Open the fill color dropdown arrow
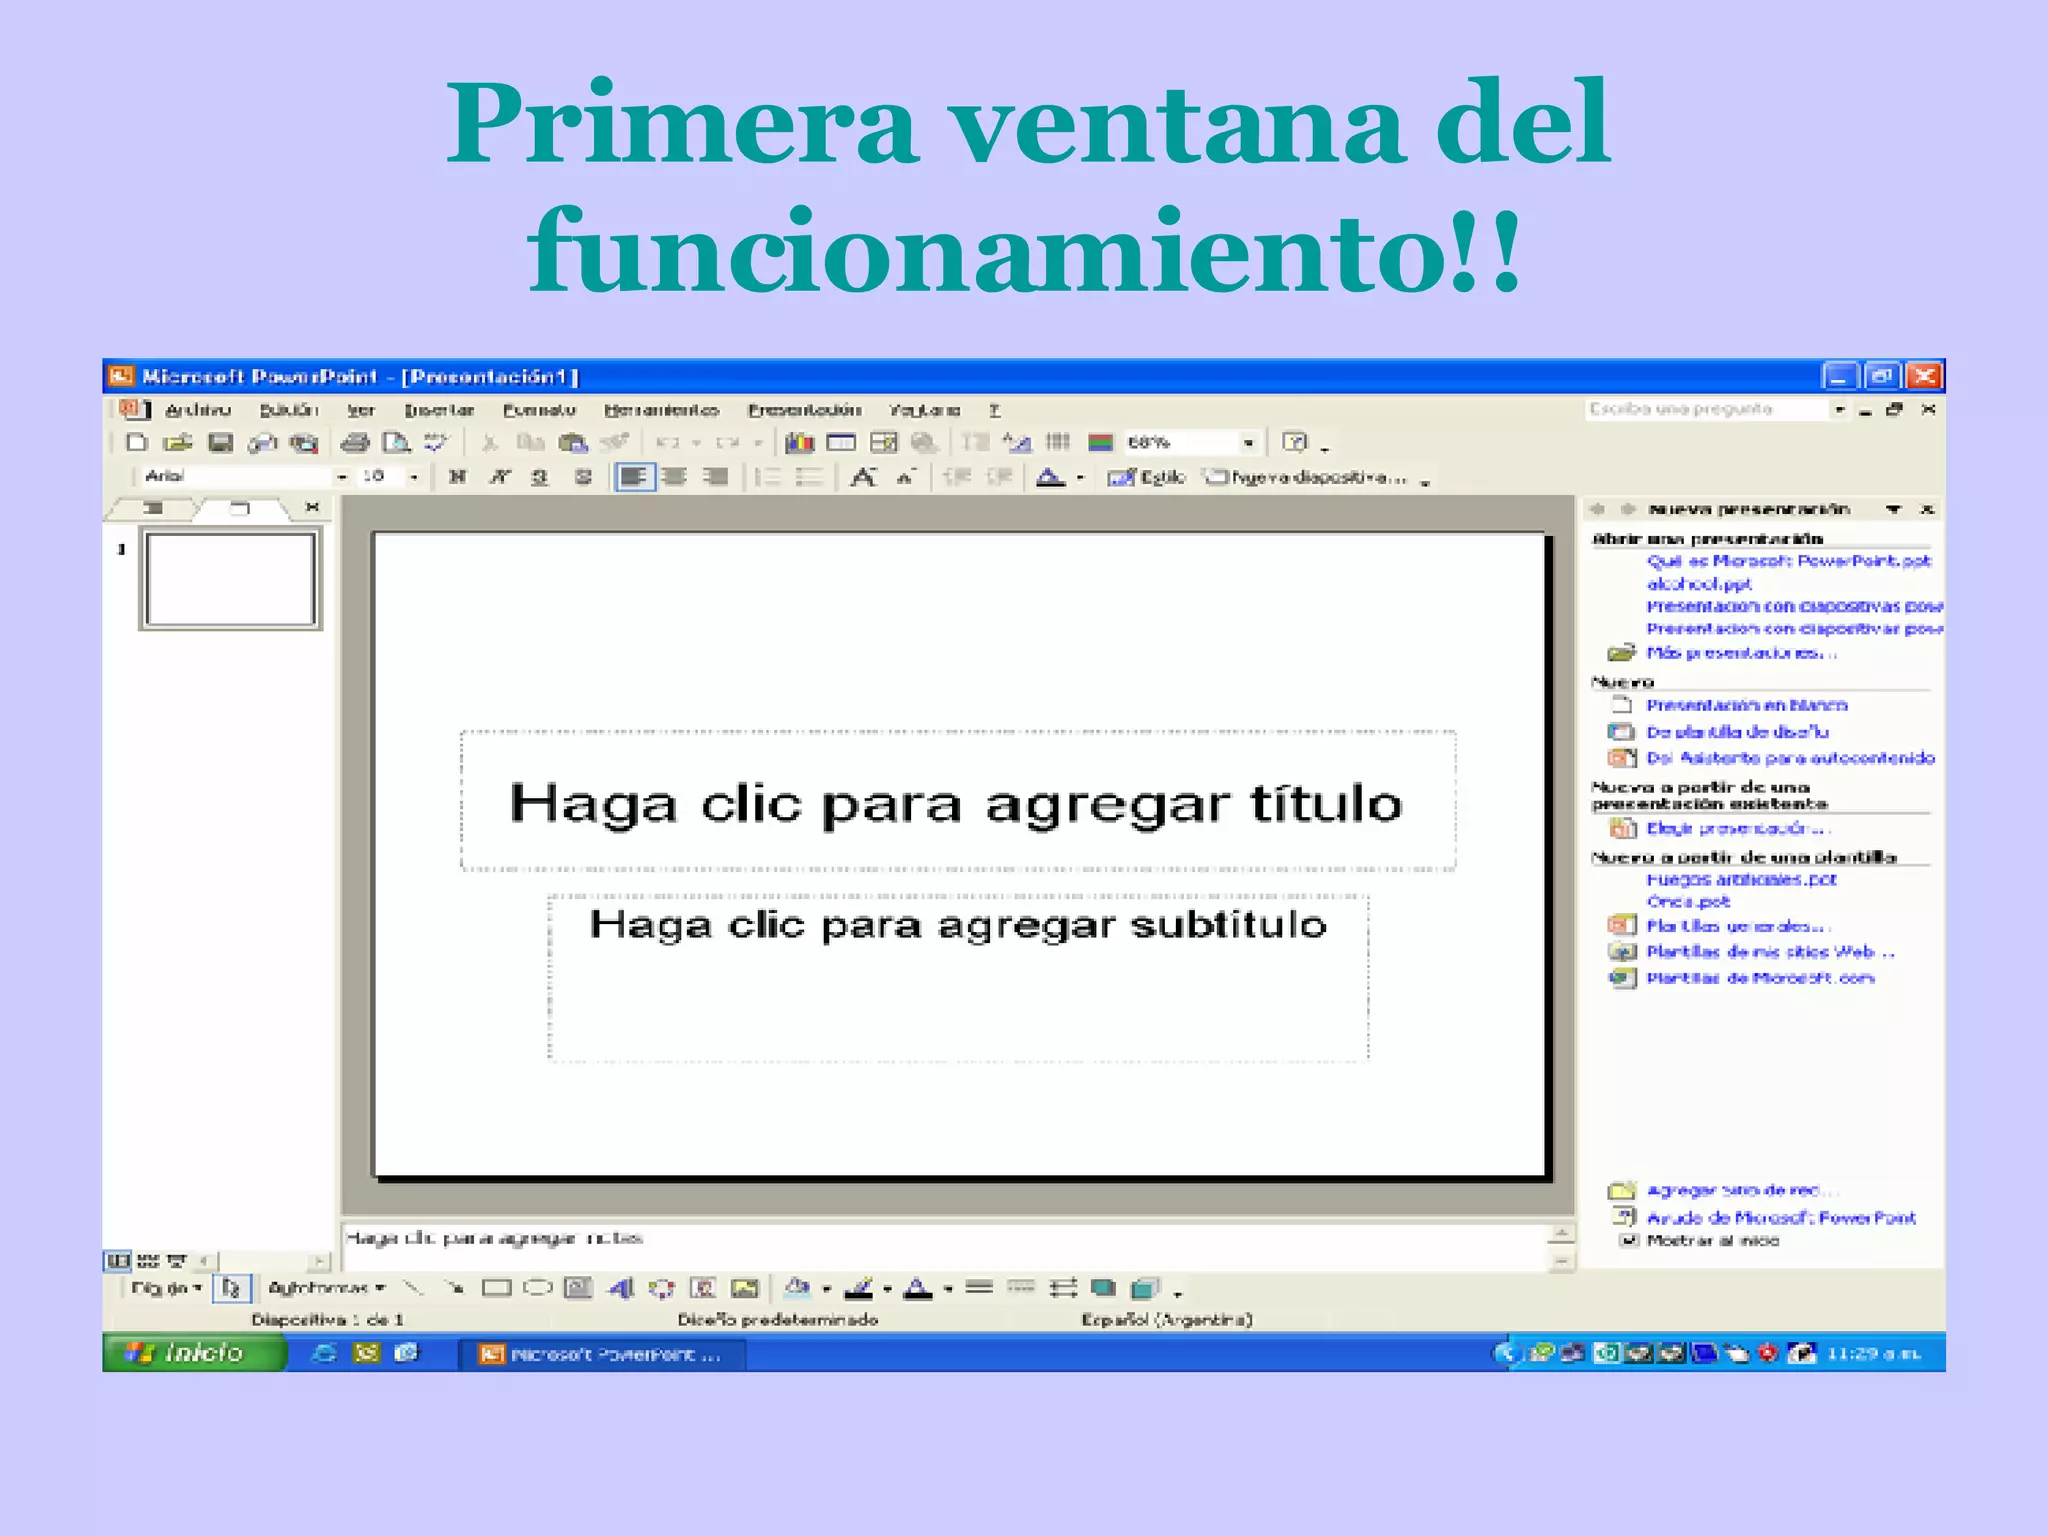The image size is (2048, 1536). pyautogui.click(x=826, y=1289)
